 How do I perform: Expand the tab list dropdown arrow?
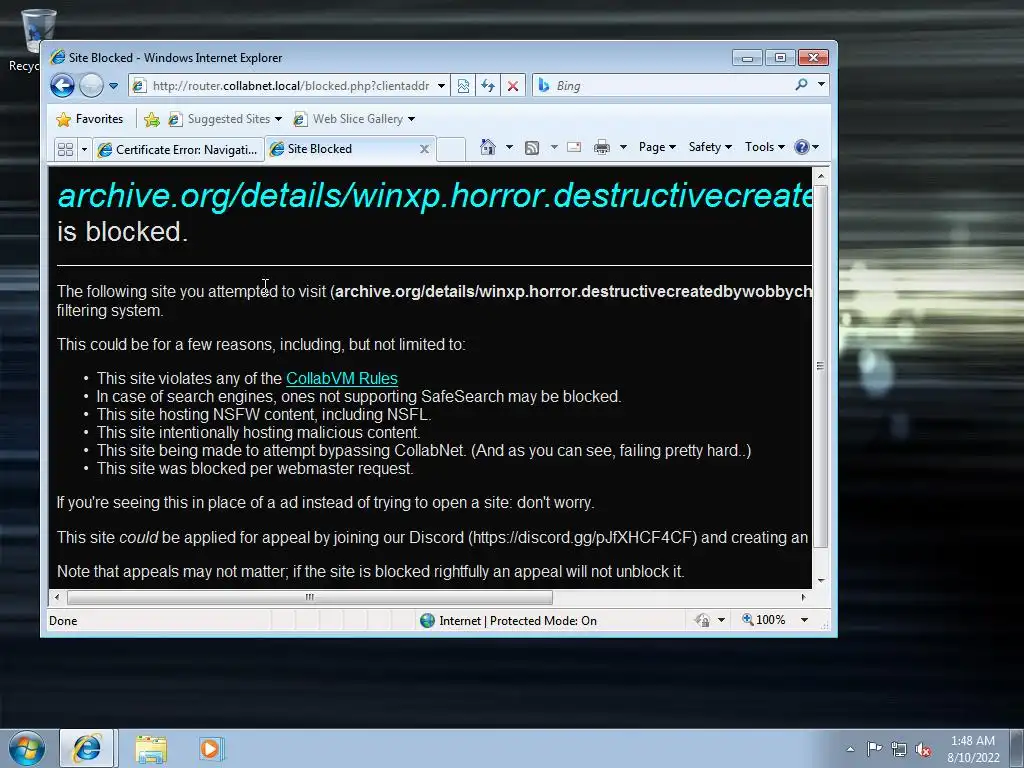coord(84,150)
